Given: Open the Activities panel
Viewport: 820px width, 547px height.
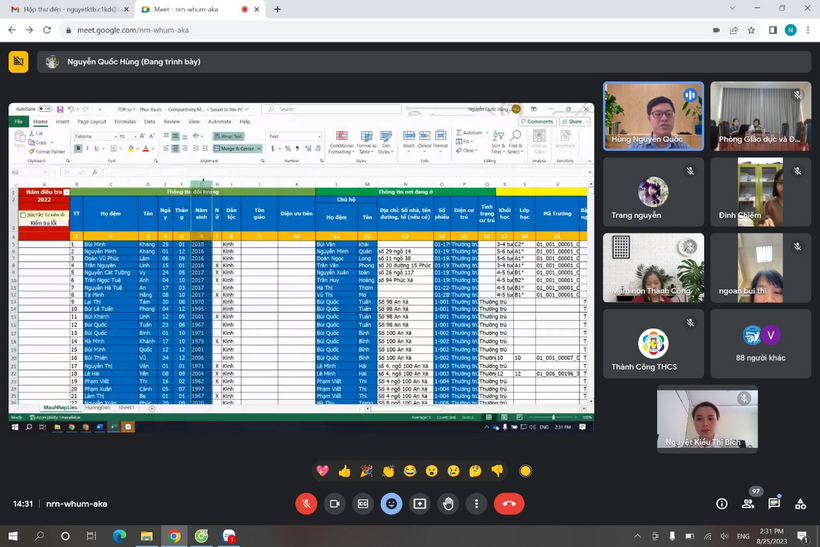Looking at the screenshot, I should tap(800, 504).
